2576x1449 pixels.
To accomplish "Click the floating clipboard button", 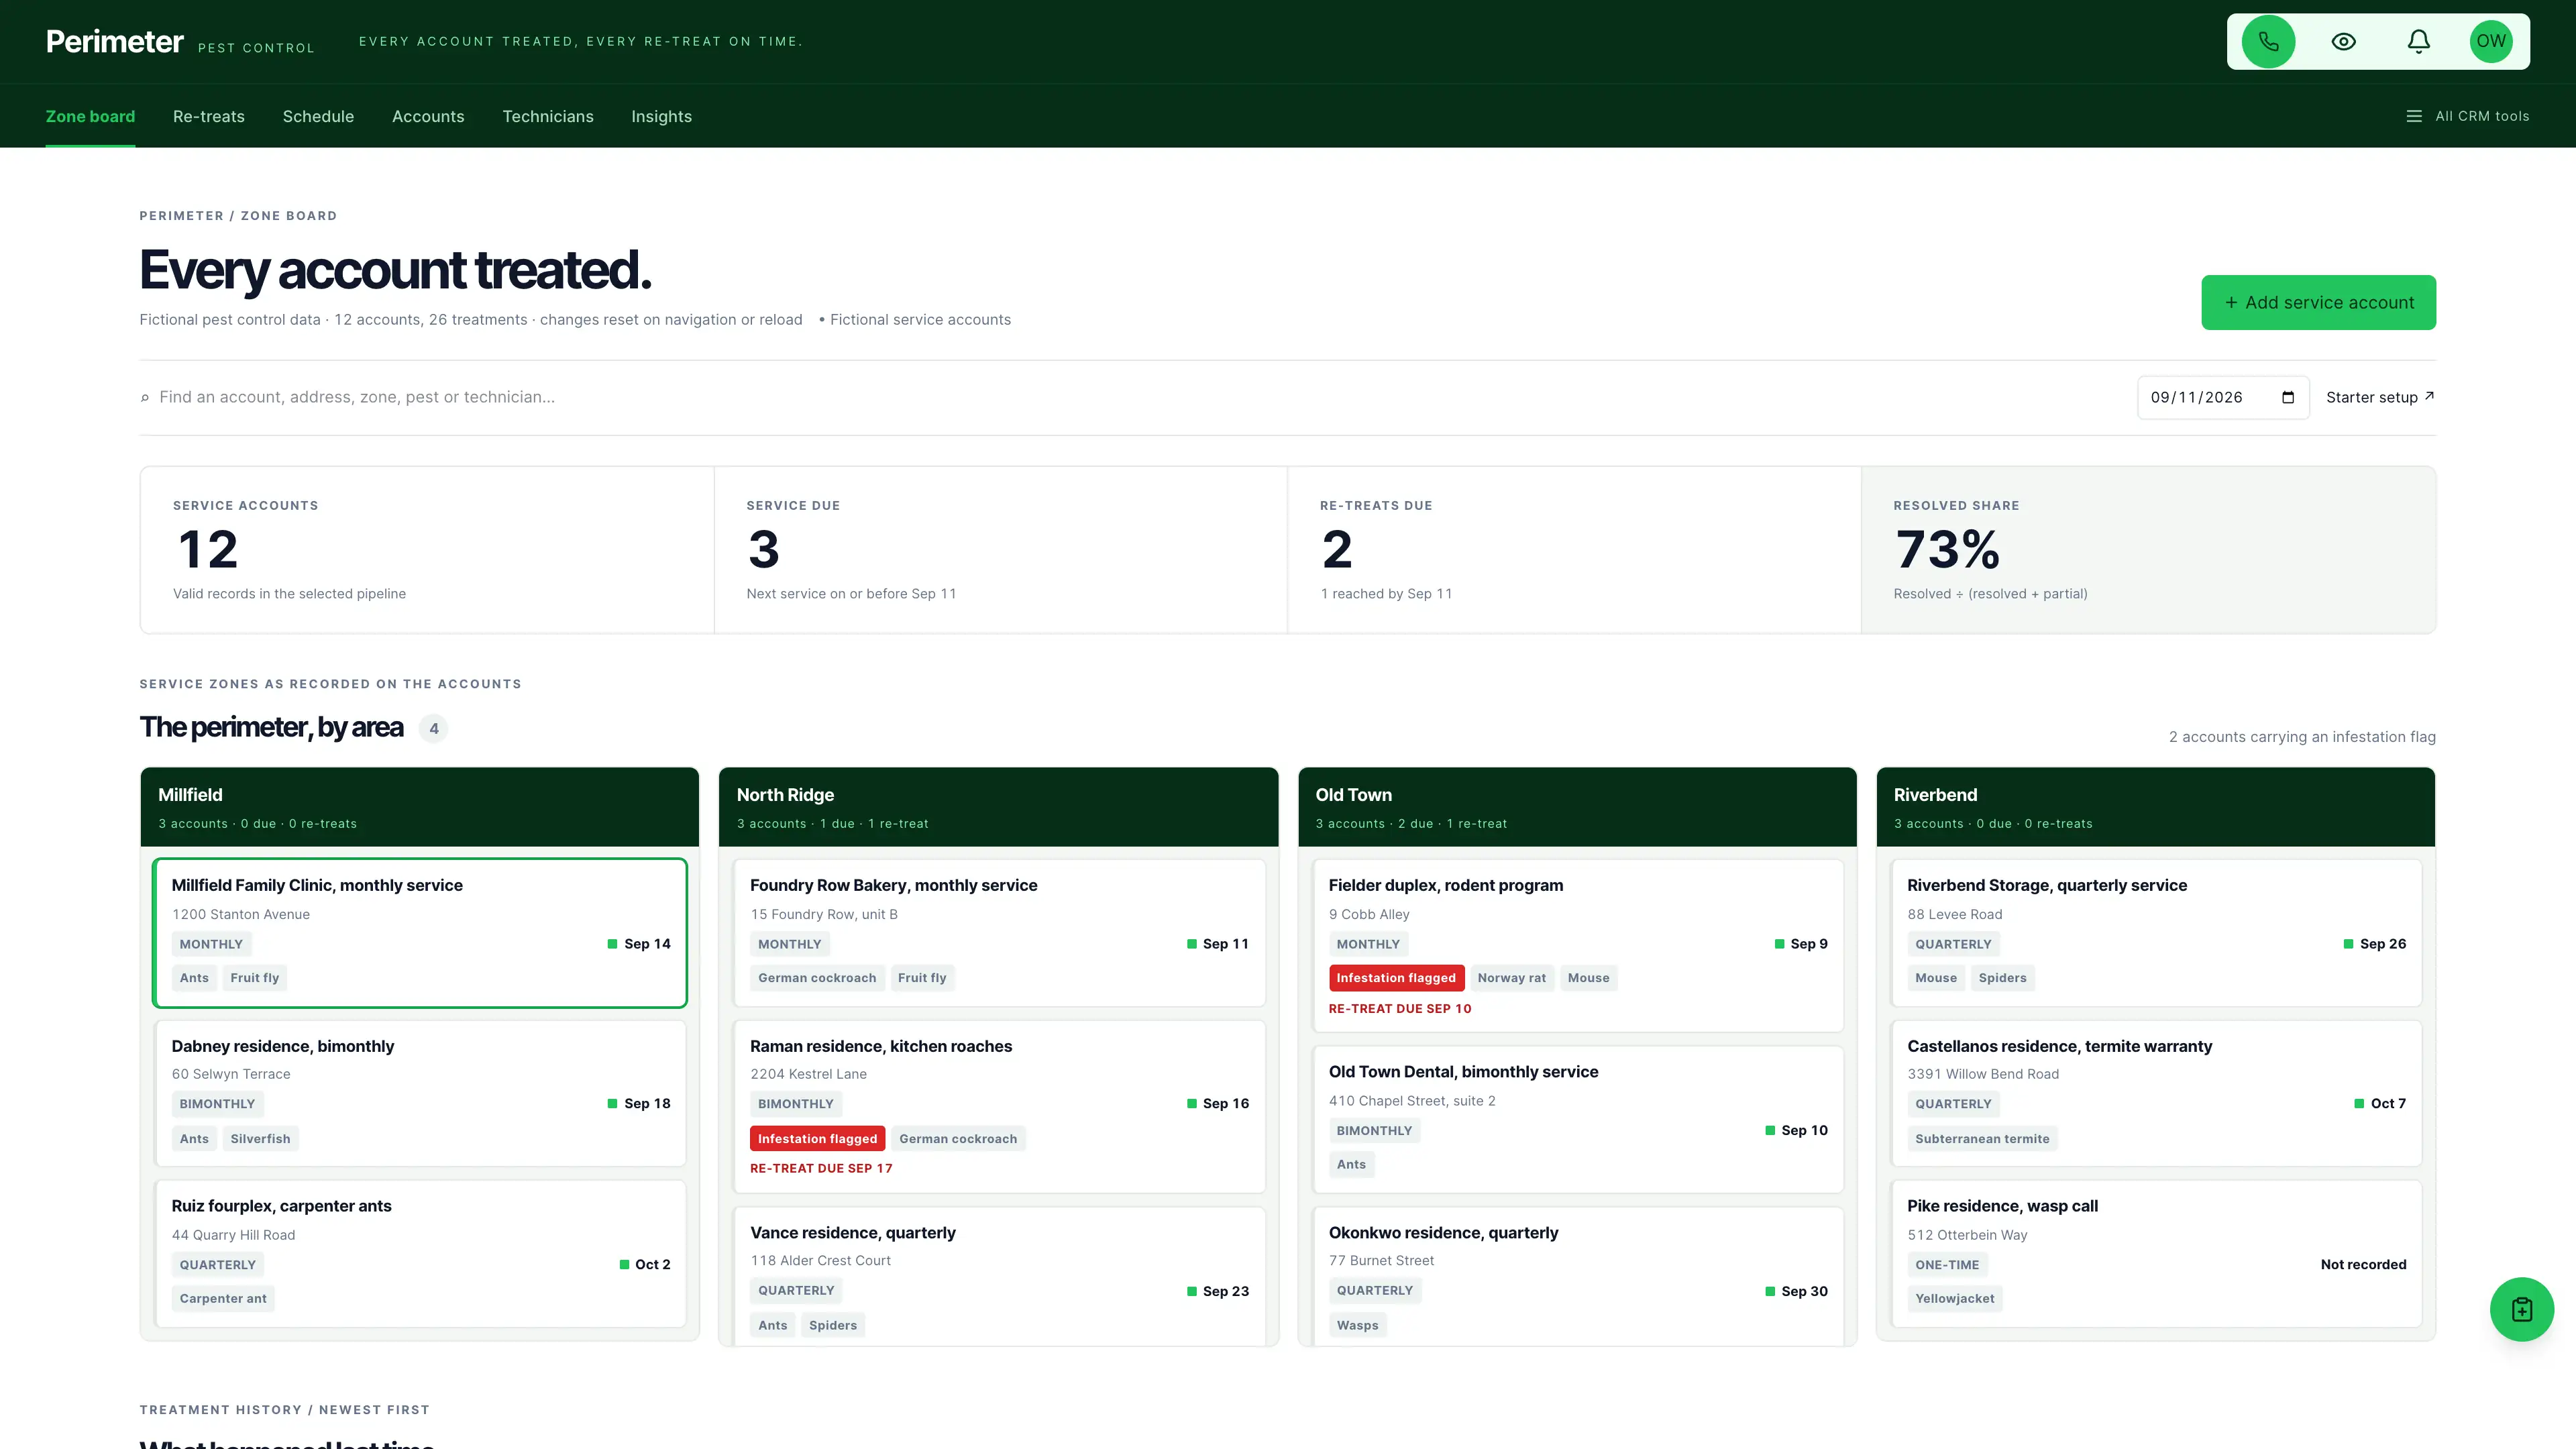I will pyautogui.click(x=2521, y=1309).
